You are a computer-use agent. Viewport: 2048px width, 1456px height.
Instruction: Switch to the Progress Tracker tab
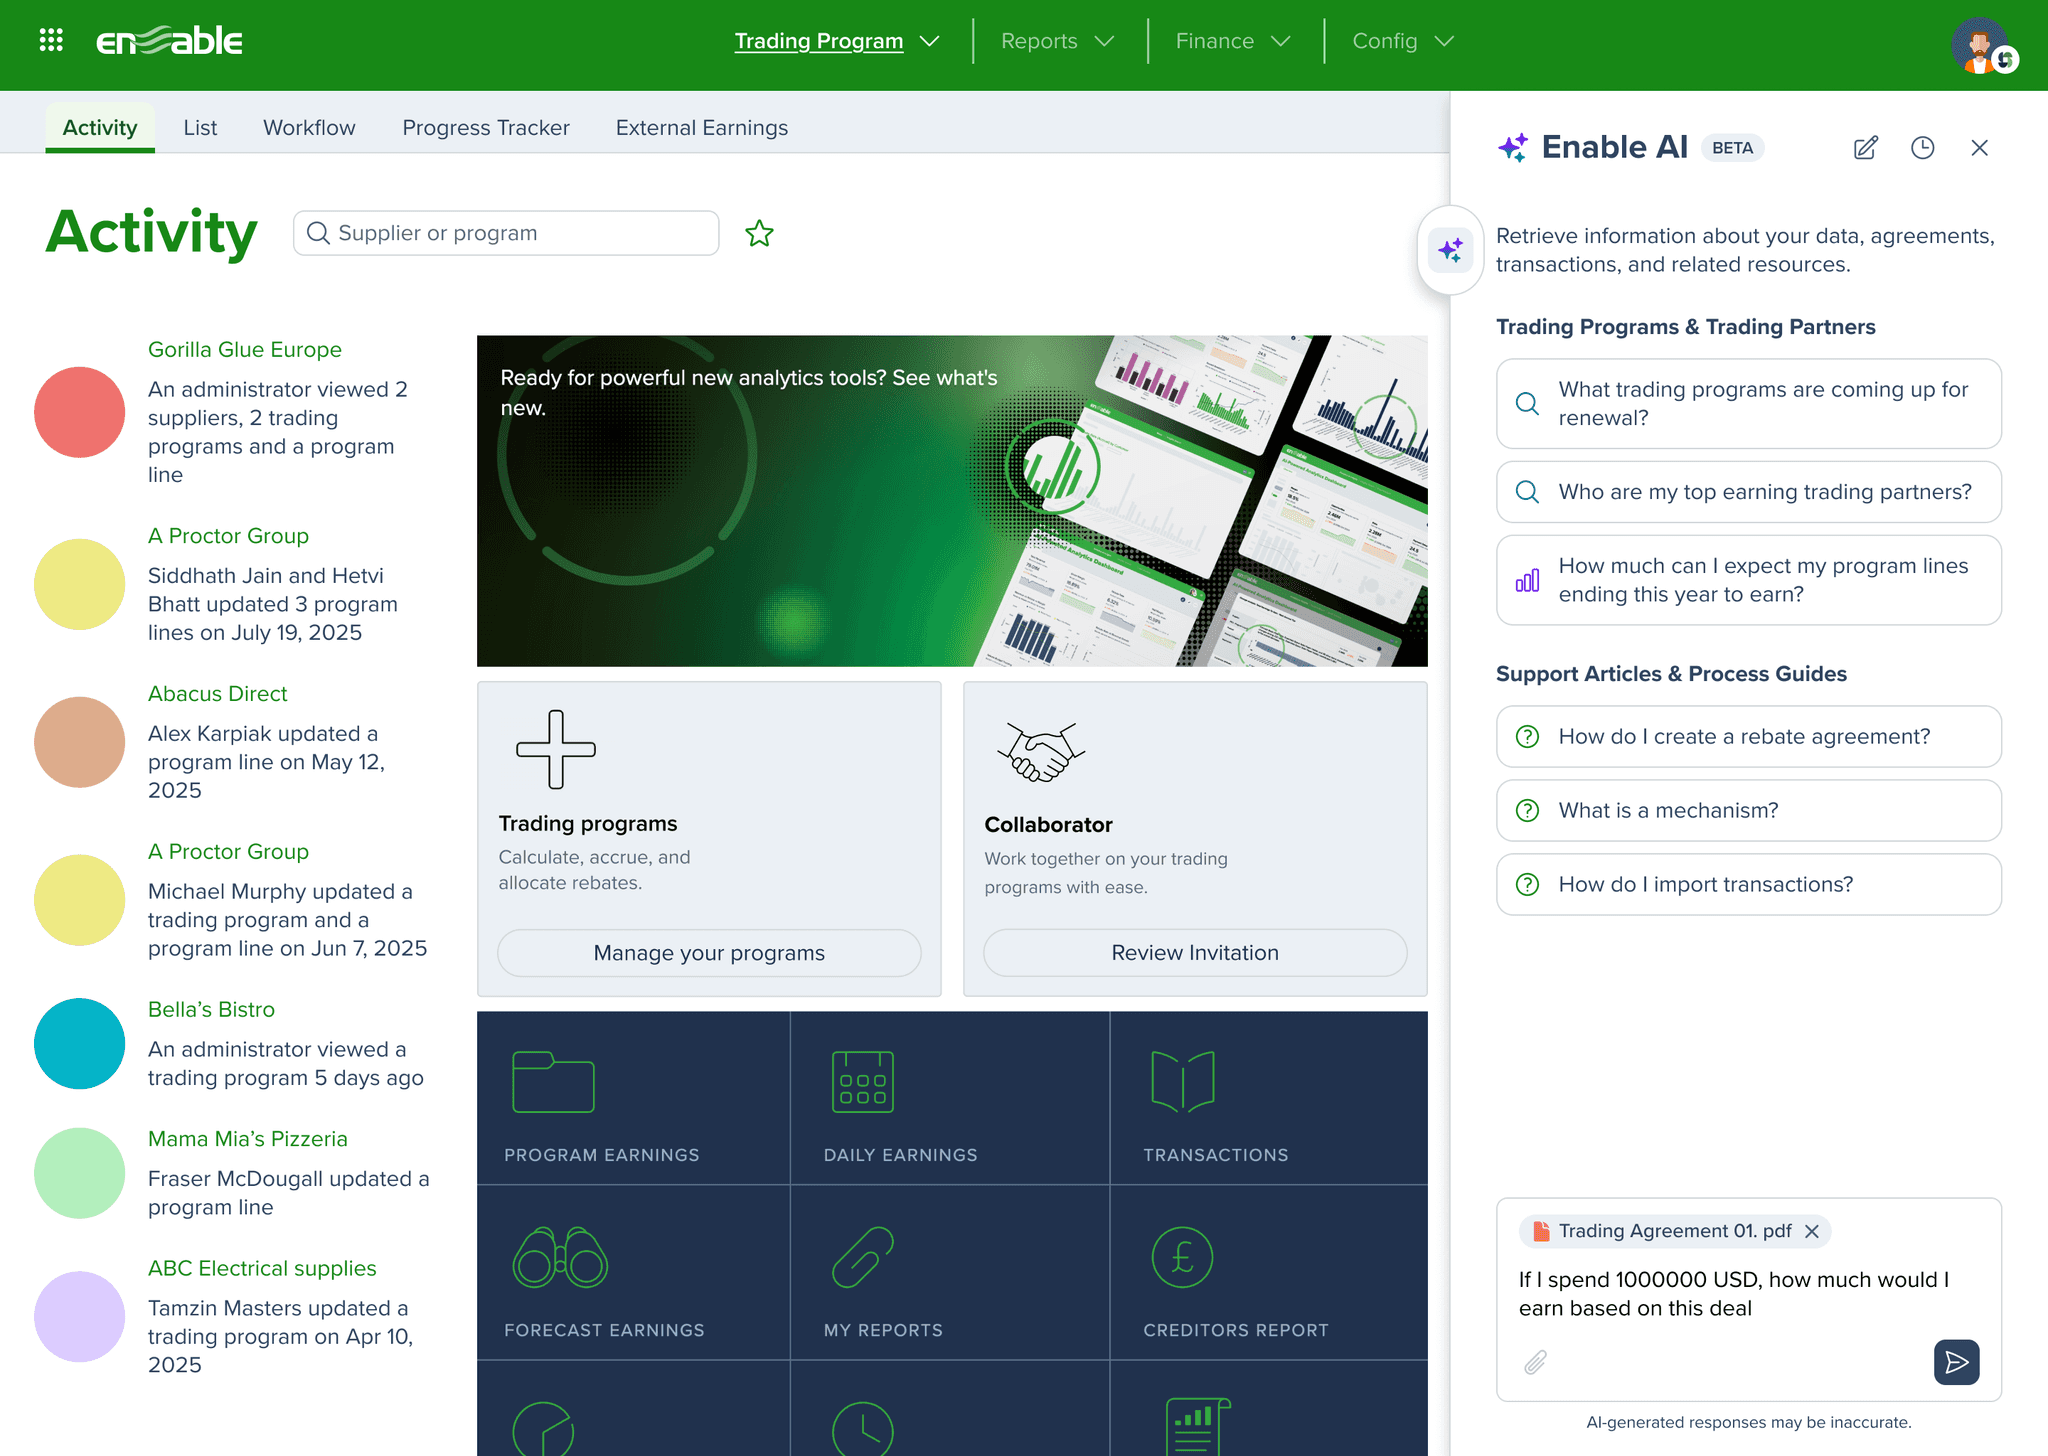click(486, 128)
